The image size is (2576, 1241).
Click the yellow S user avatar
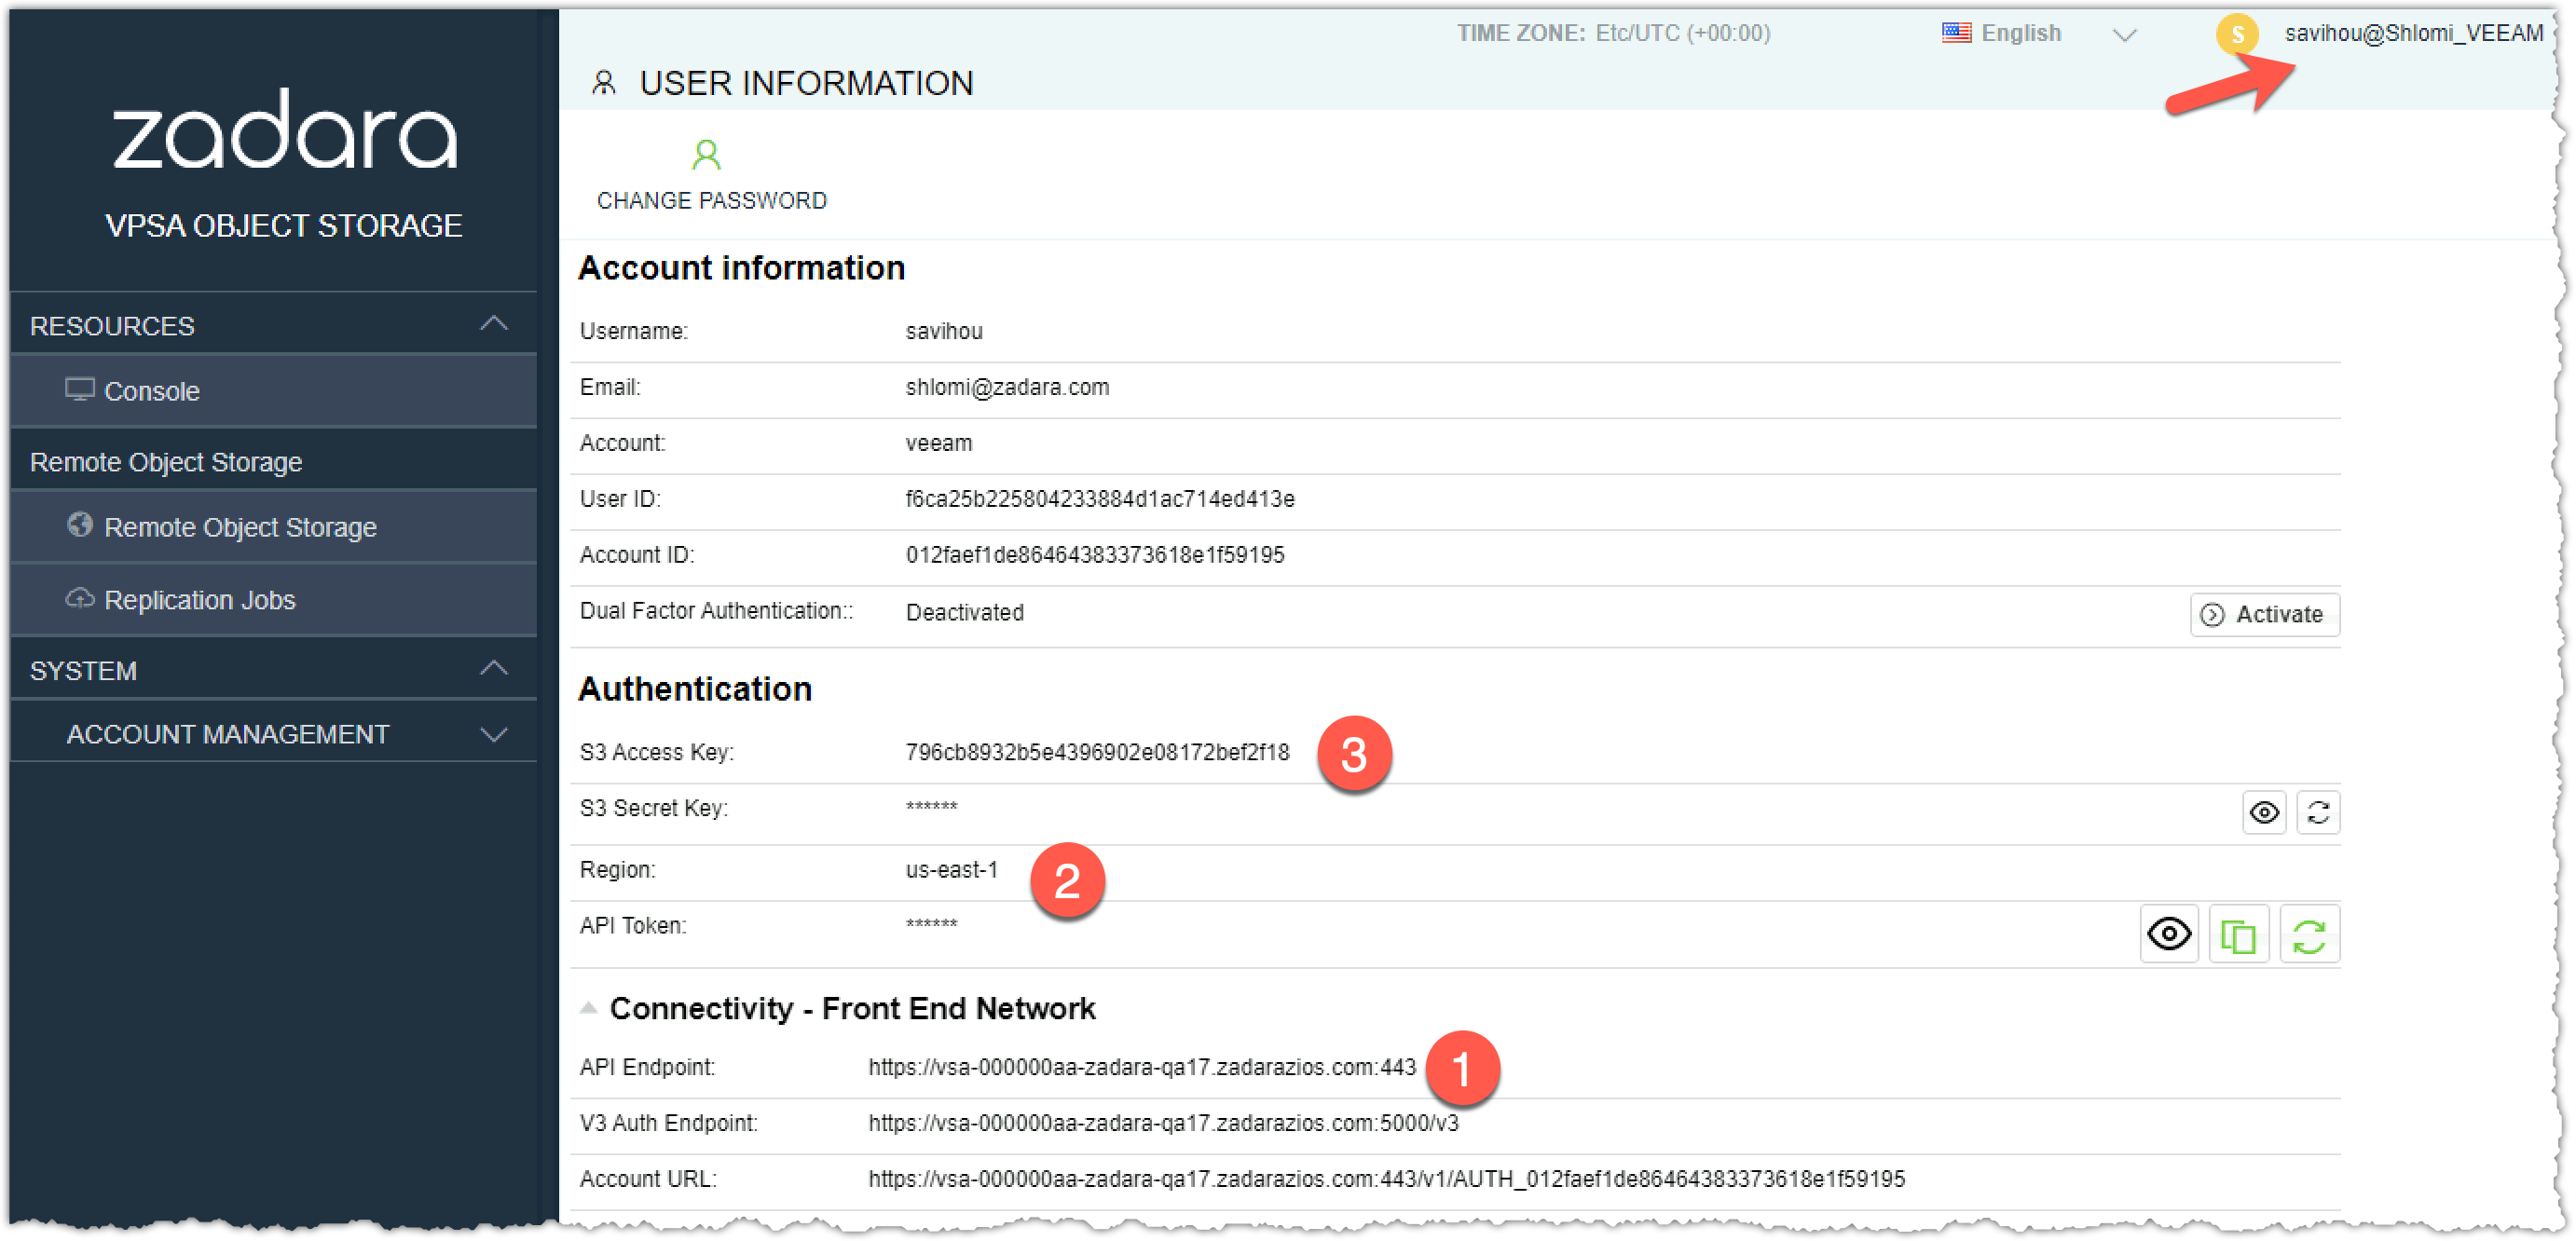click(x=2237, y=34)
